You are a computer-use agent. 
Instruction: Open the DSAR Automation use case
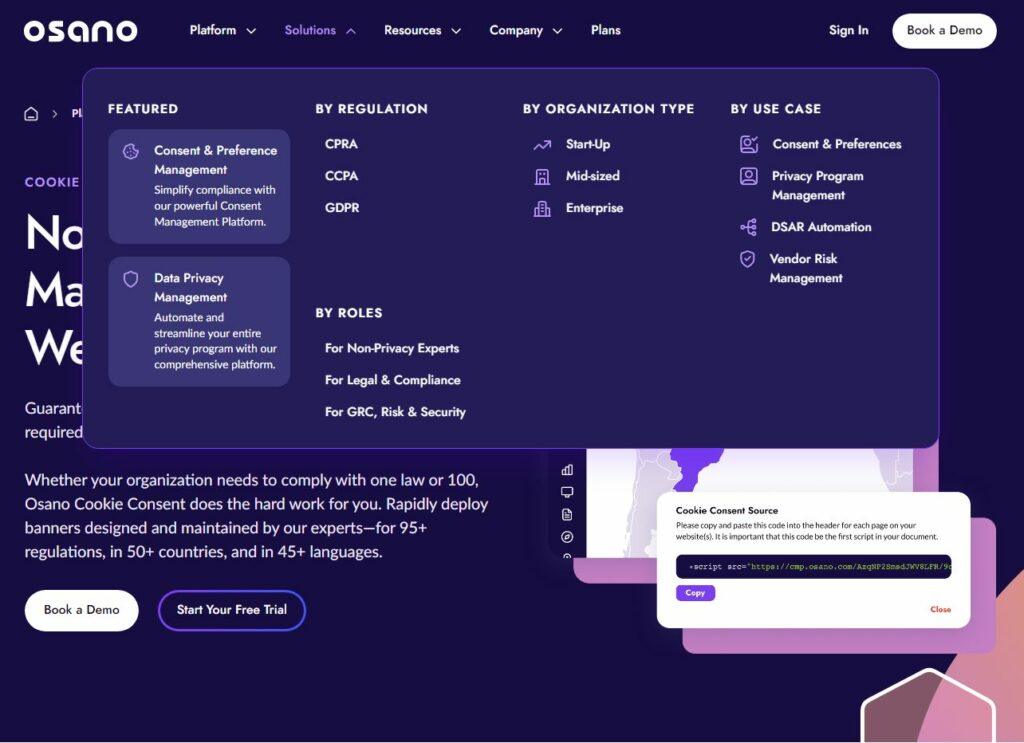coord(821,227)
